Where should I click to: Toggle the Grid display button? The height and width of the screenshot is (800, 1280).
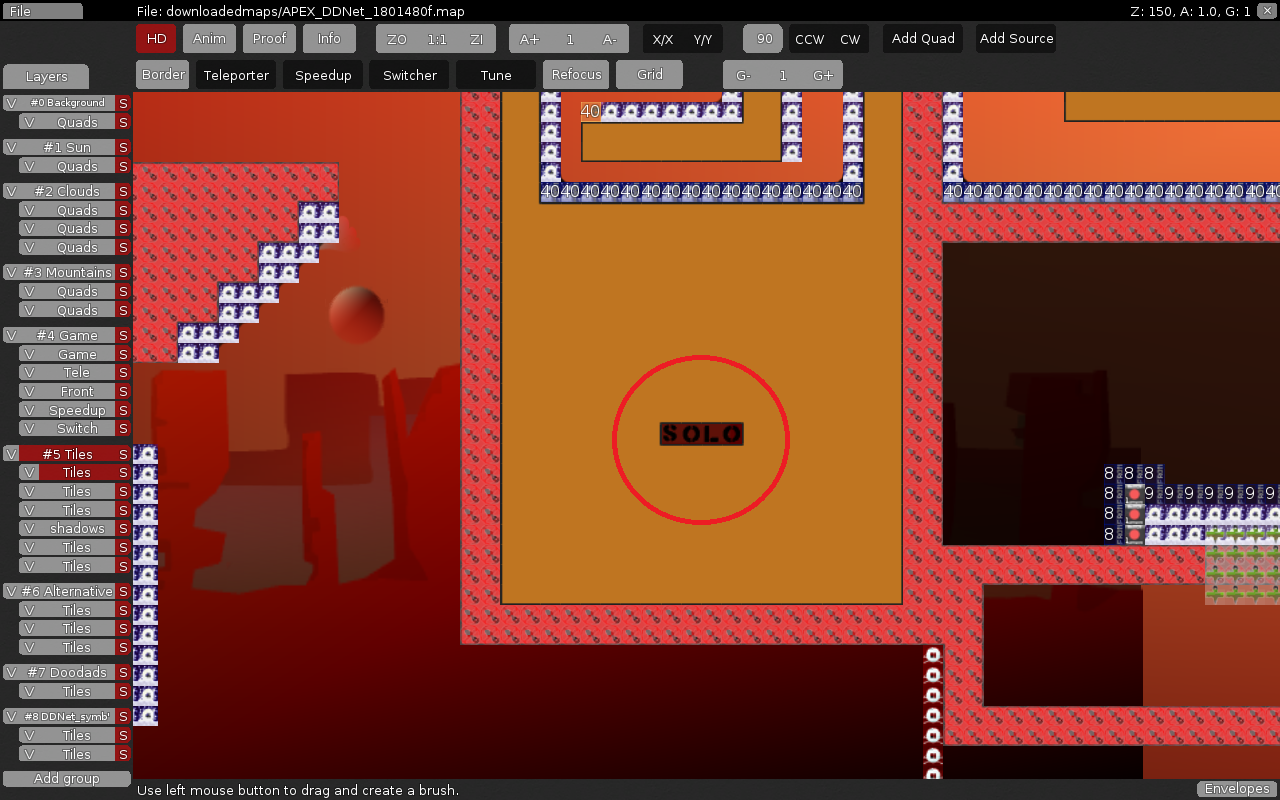(x=649, y=74)
